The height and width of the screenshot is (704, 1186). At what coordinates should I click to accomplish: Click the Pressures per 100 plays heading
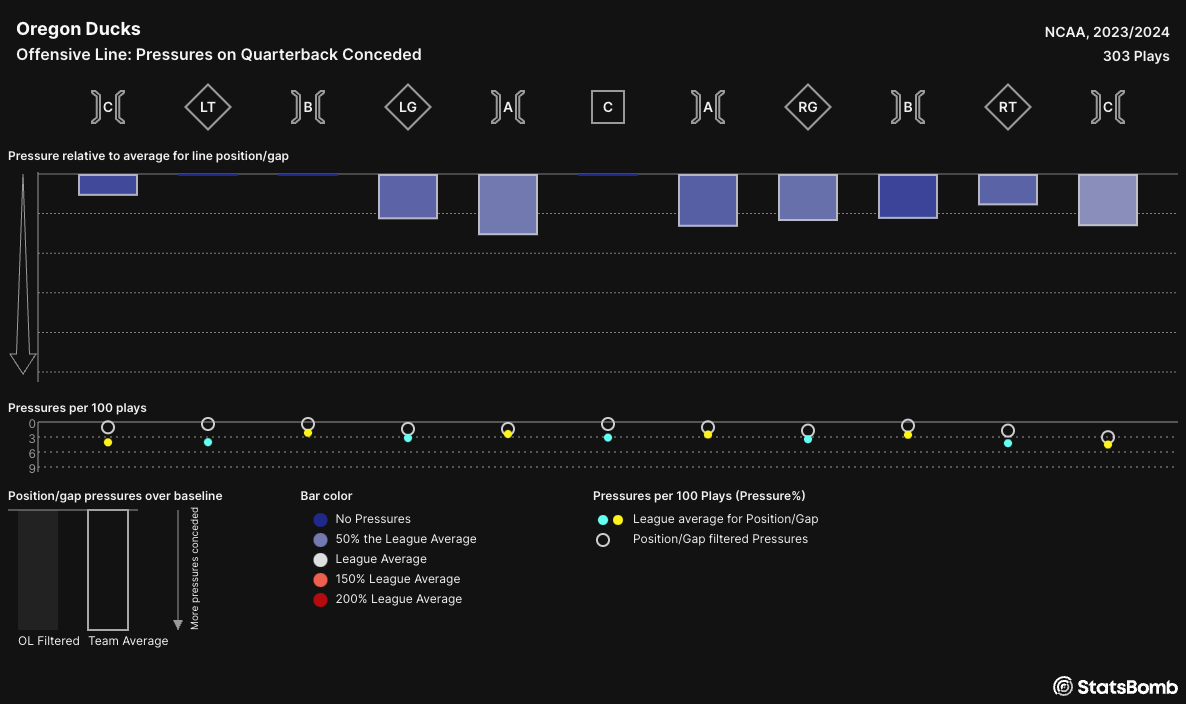77,408
